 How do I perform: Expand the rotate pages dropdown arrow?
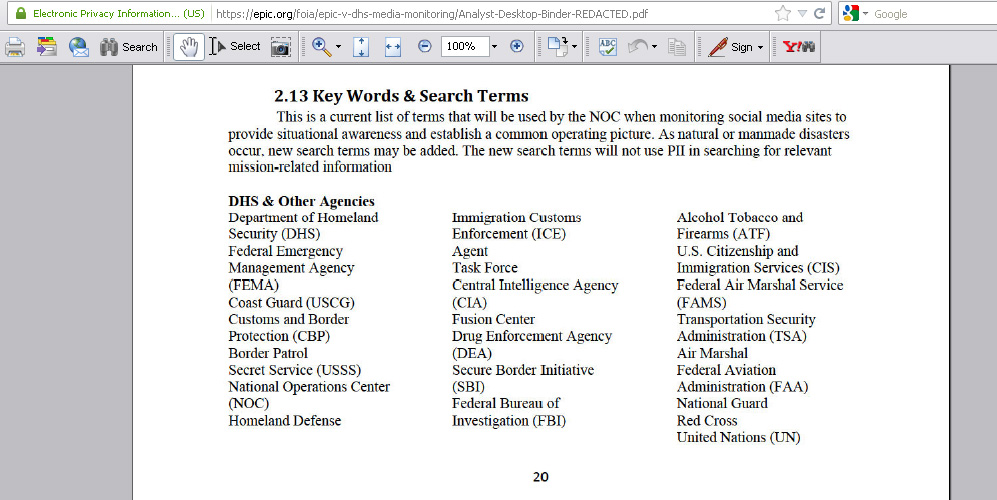tap(575, 47)
